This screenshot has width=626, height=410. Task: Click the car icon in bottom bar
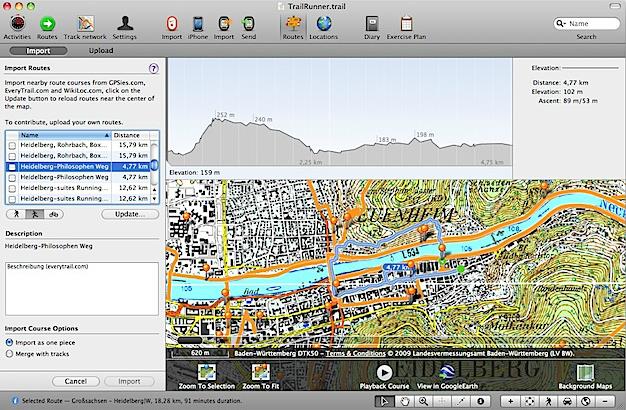pyautogui.click(x=567, y=401)
